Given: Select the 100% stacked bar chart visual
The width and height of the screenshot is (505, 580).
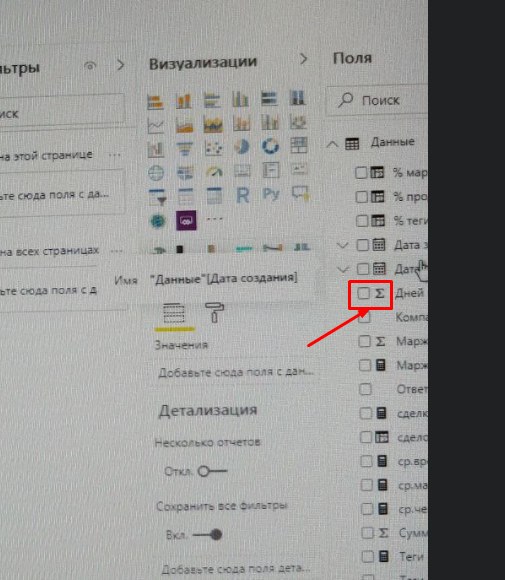Looking at the screenshot, I should click(269, 99).
